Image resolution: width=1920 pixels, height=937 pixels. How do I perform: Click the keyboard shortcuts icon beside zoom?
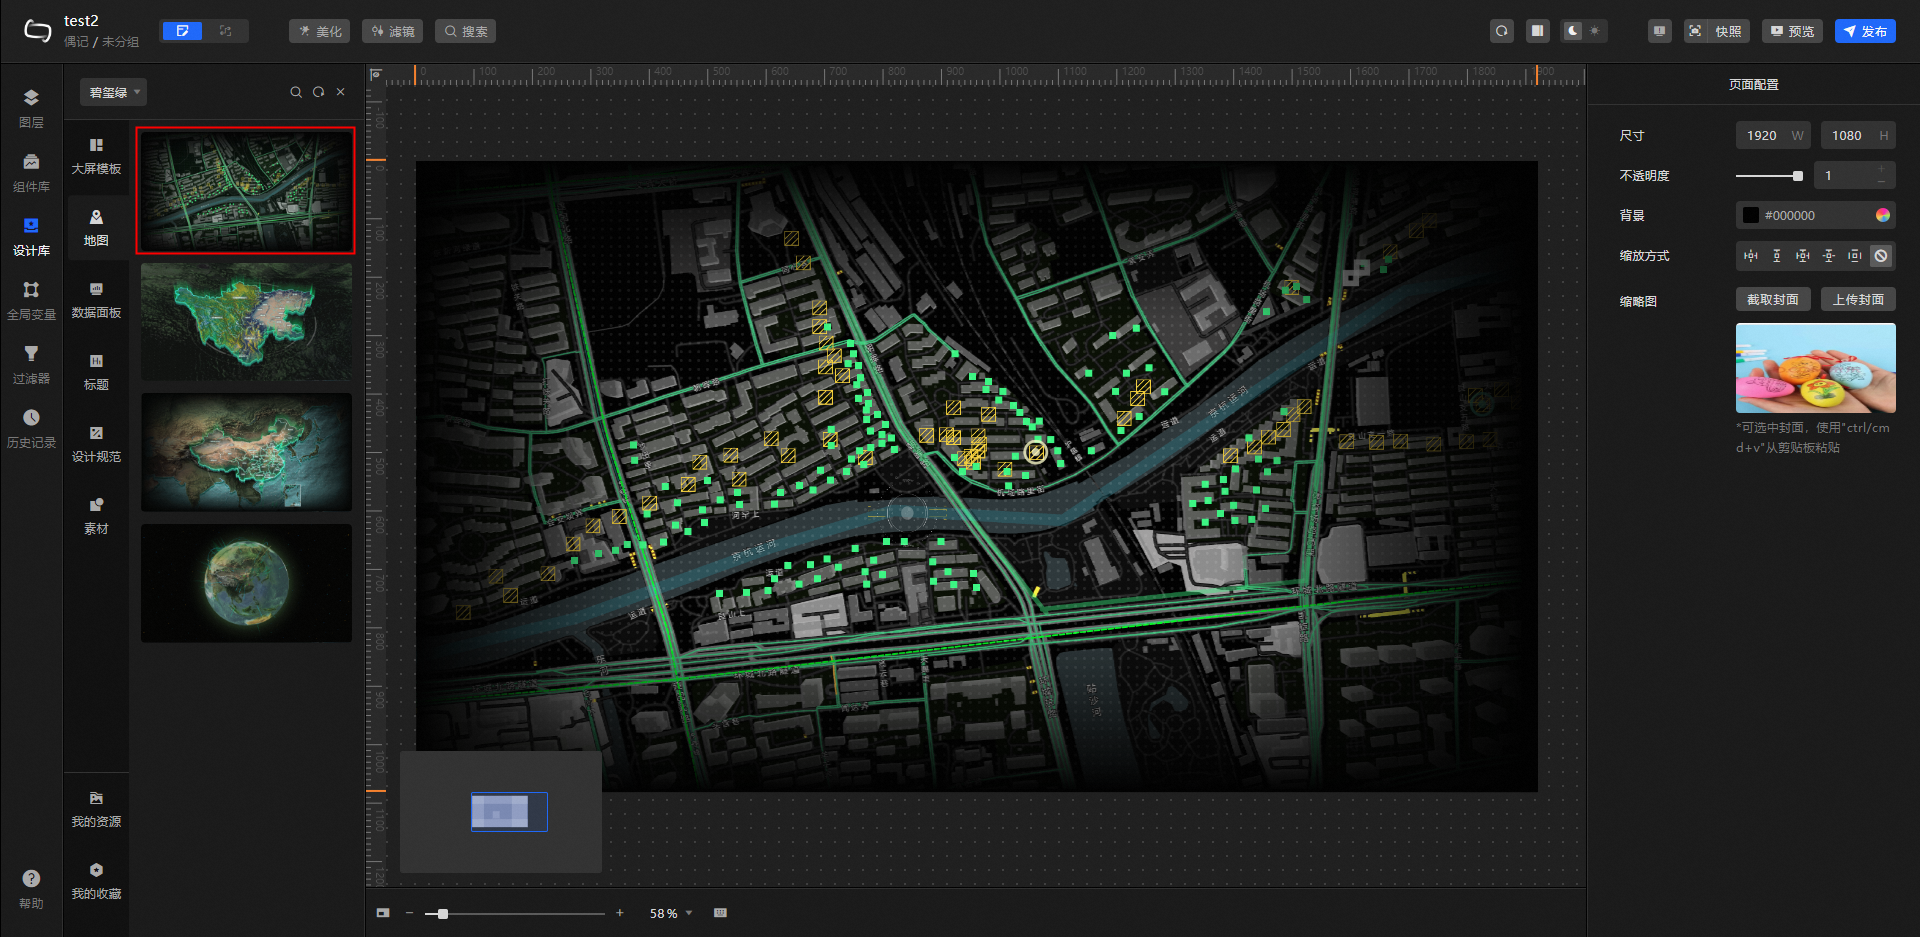tap(720, 913)
